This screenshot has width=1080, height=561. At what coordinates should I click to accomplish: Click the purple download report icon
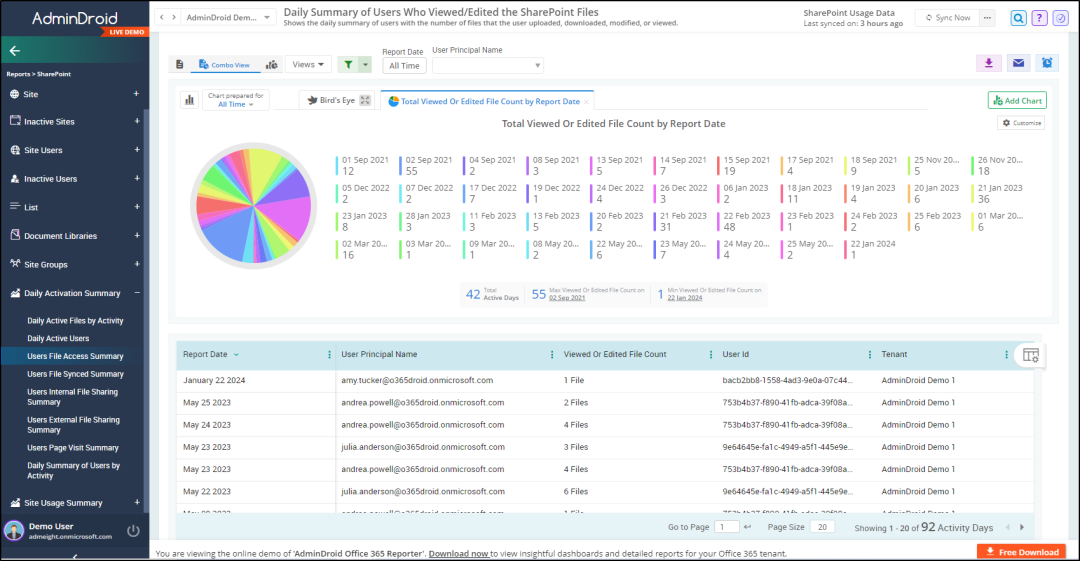[x=988, y=63]
